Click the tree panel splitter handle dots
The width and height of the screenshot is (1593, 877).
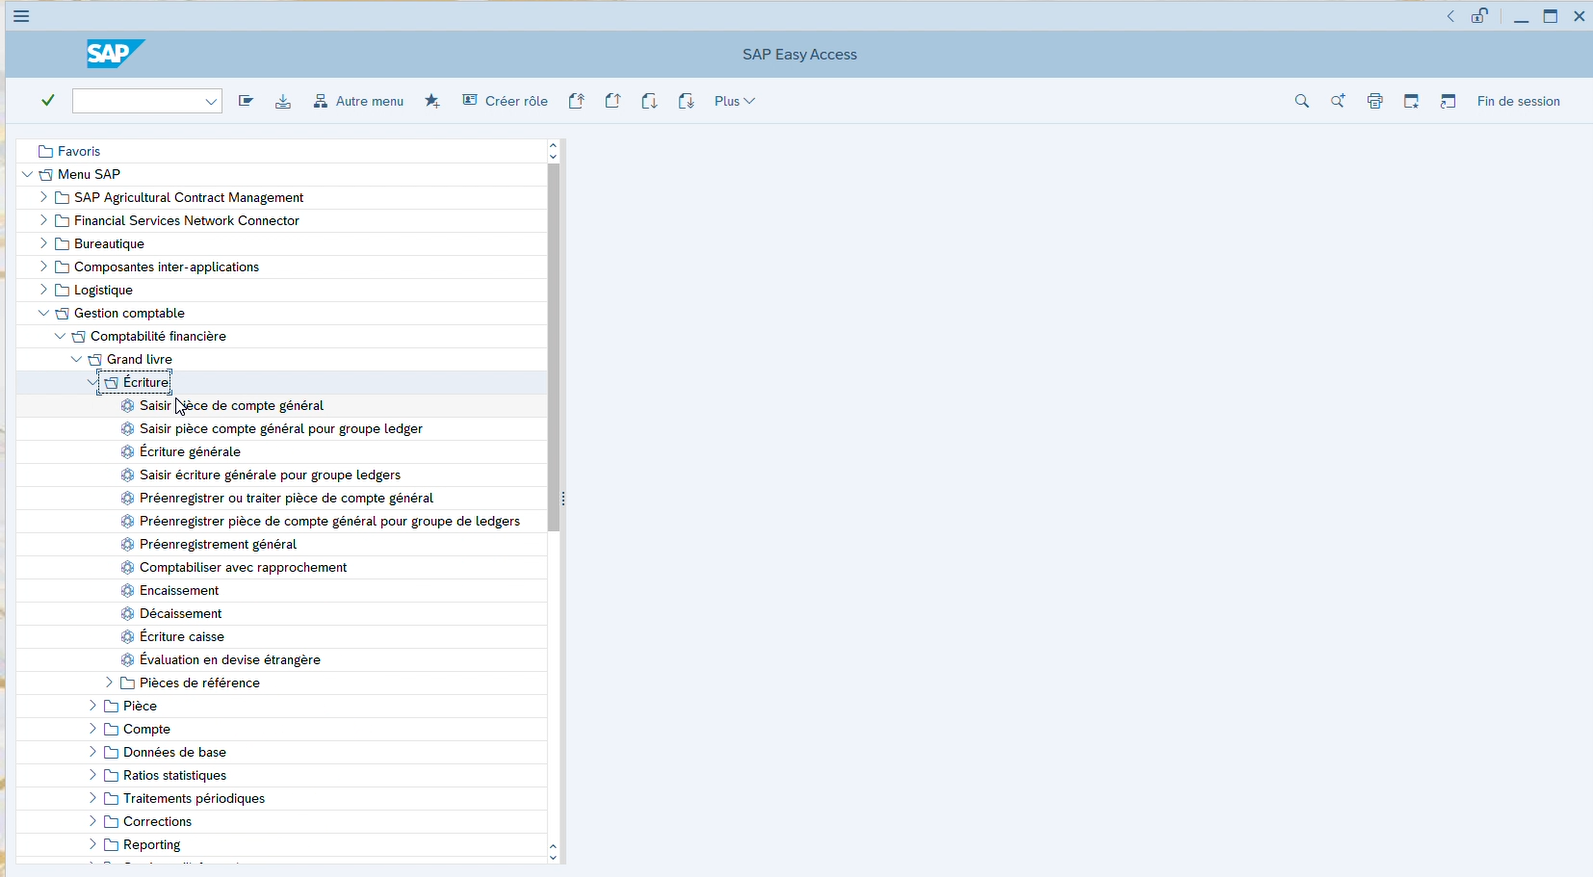coord(564,498)
